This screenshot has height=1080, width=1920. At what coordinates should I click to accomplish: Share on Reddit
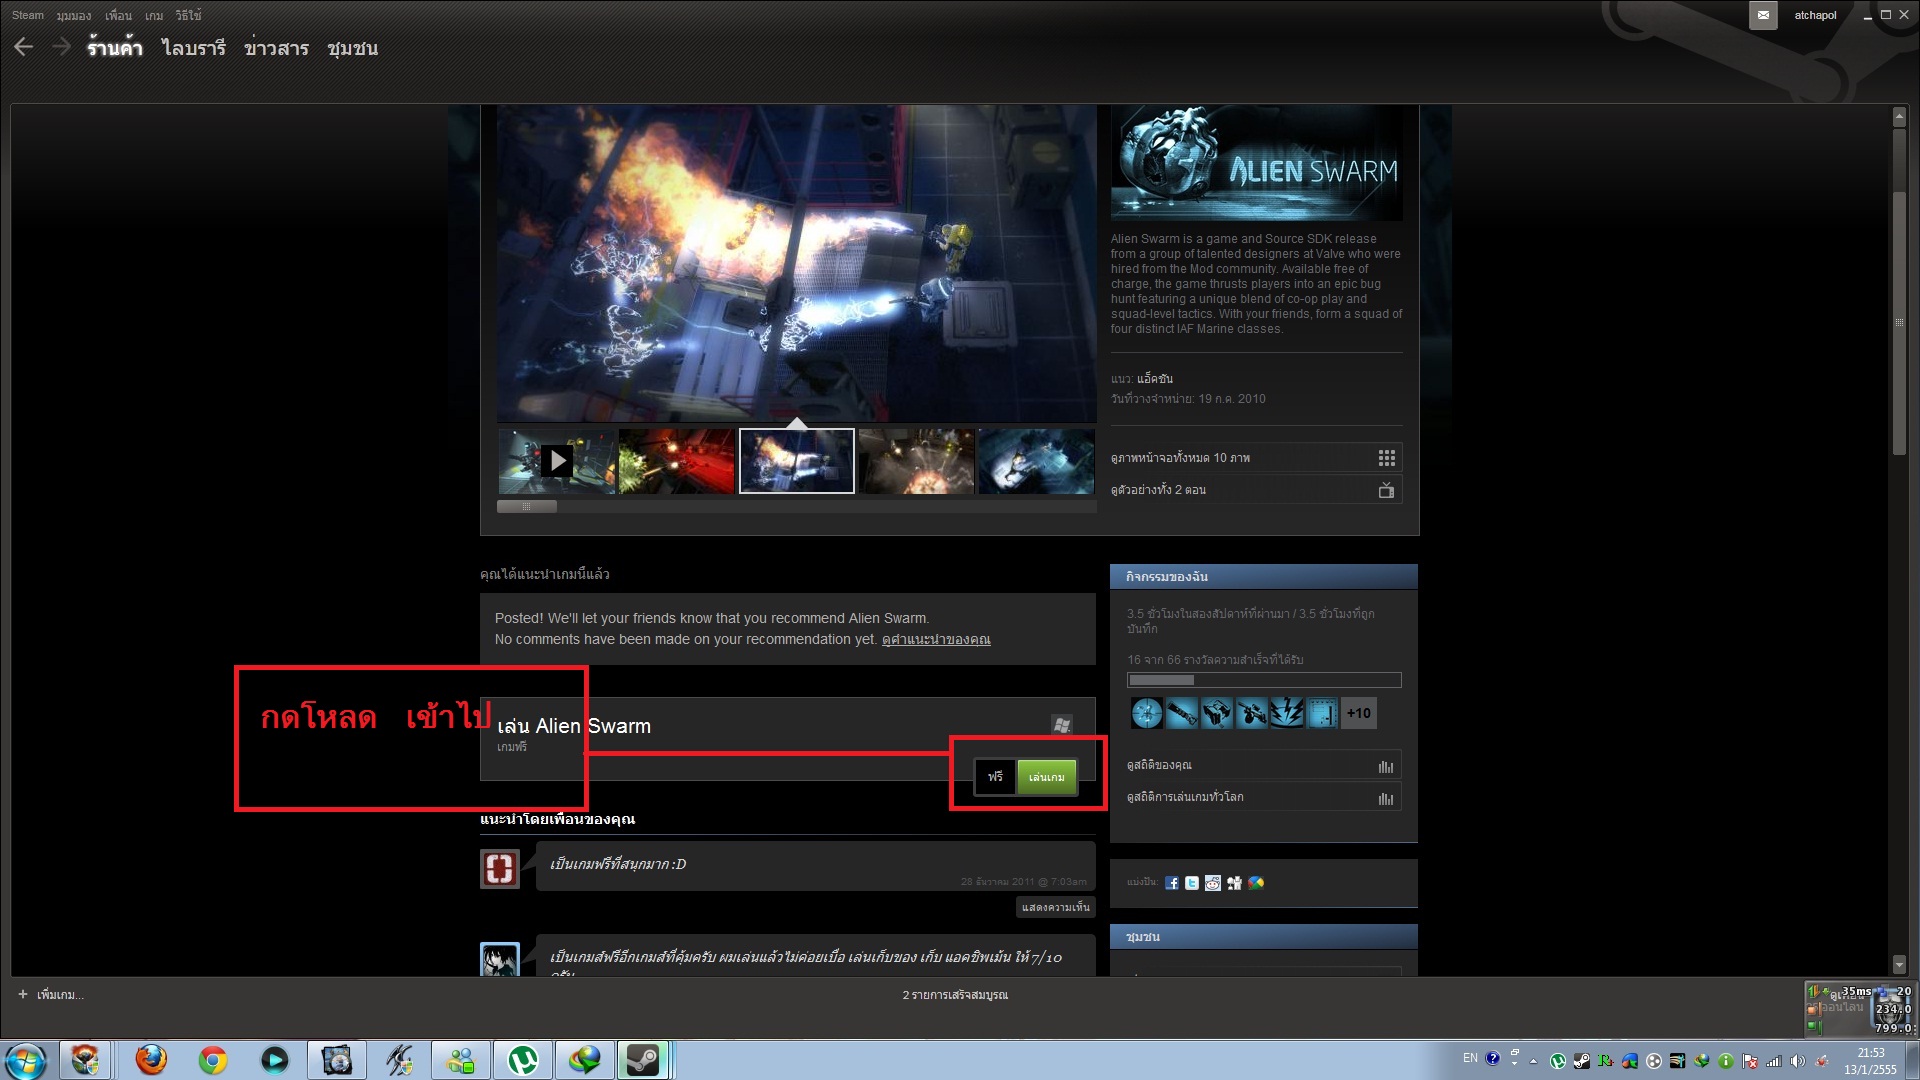(1213, 883)
